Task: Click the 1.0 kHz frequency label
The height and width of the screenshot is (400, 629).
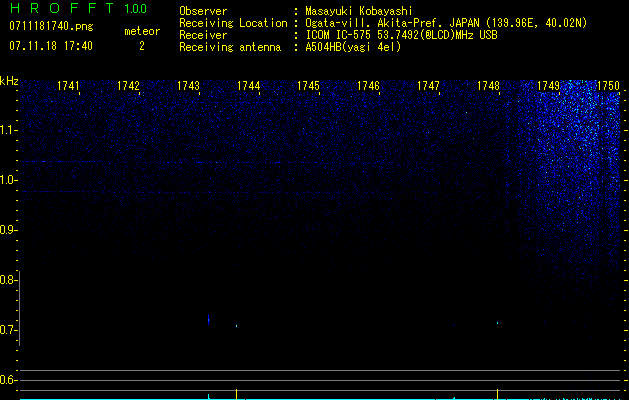Action: 7,180
